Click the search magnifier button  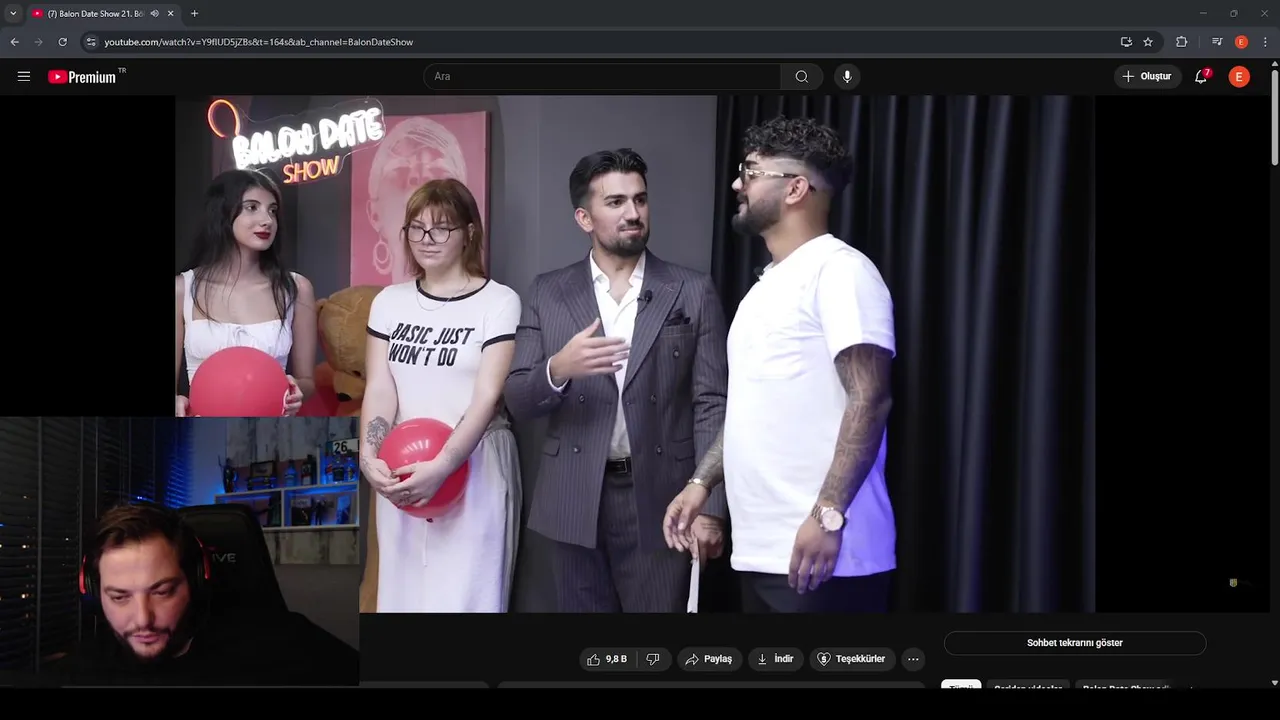[802, 76]
